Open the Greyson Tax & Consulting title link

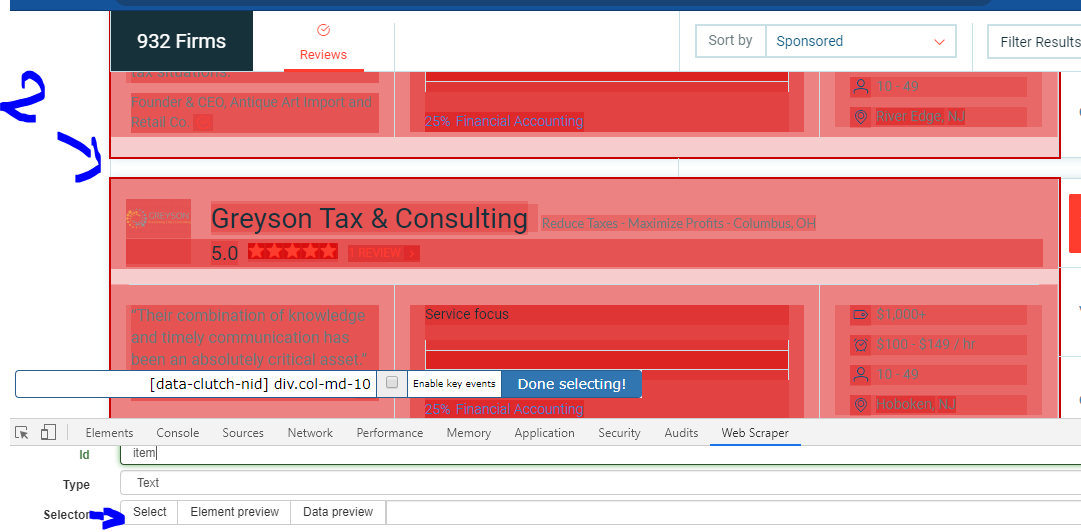point(370,218)
